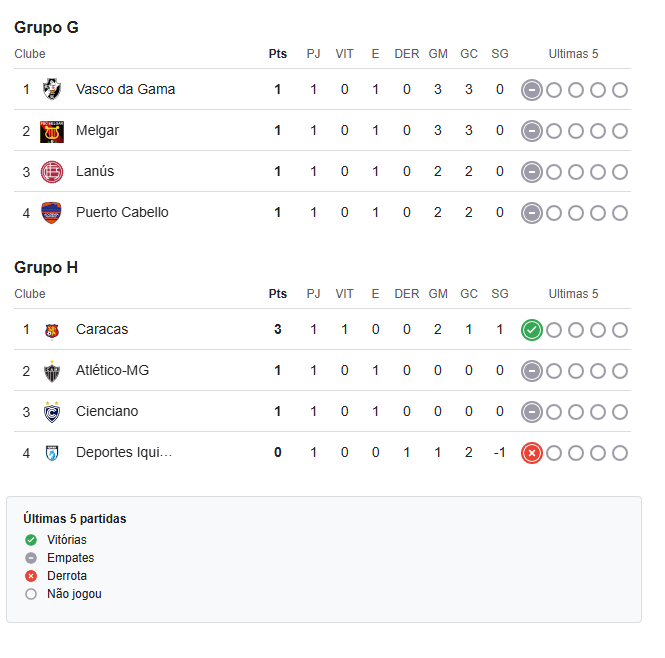Viewport: 665px width, 658px height.
Task: Open the Caracas team name link
Action: click(102, 329)
